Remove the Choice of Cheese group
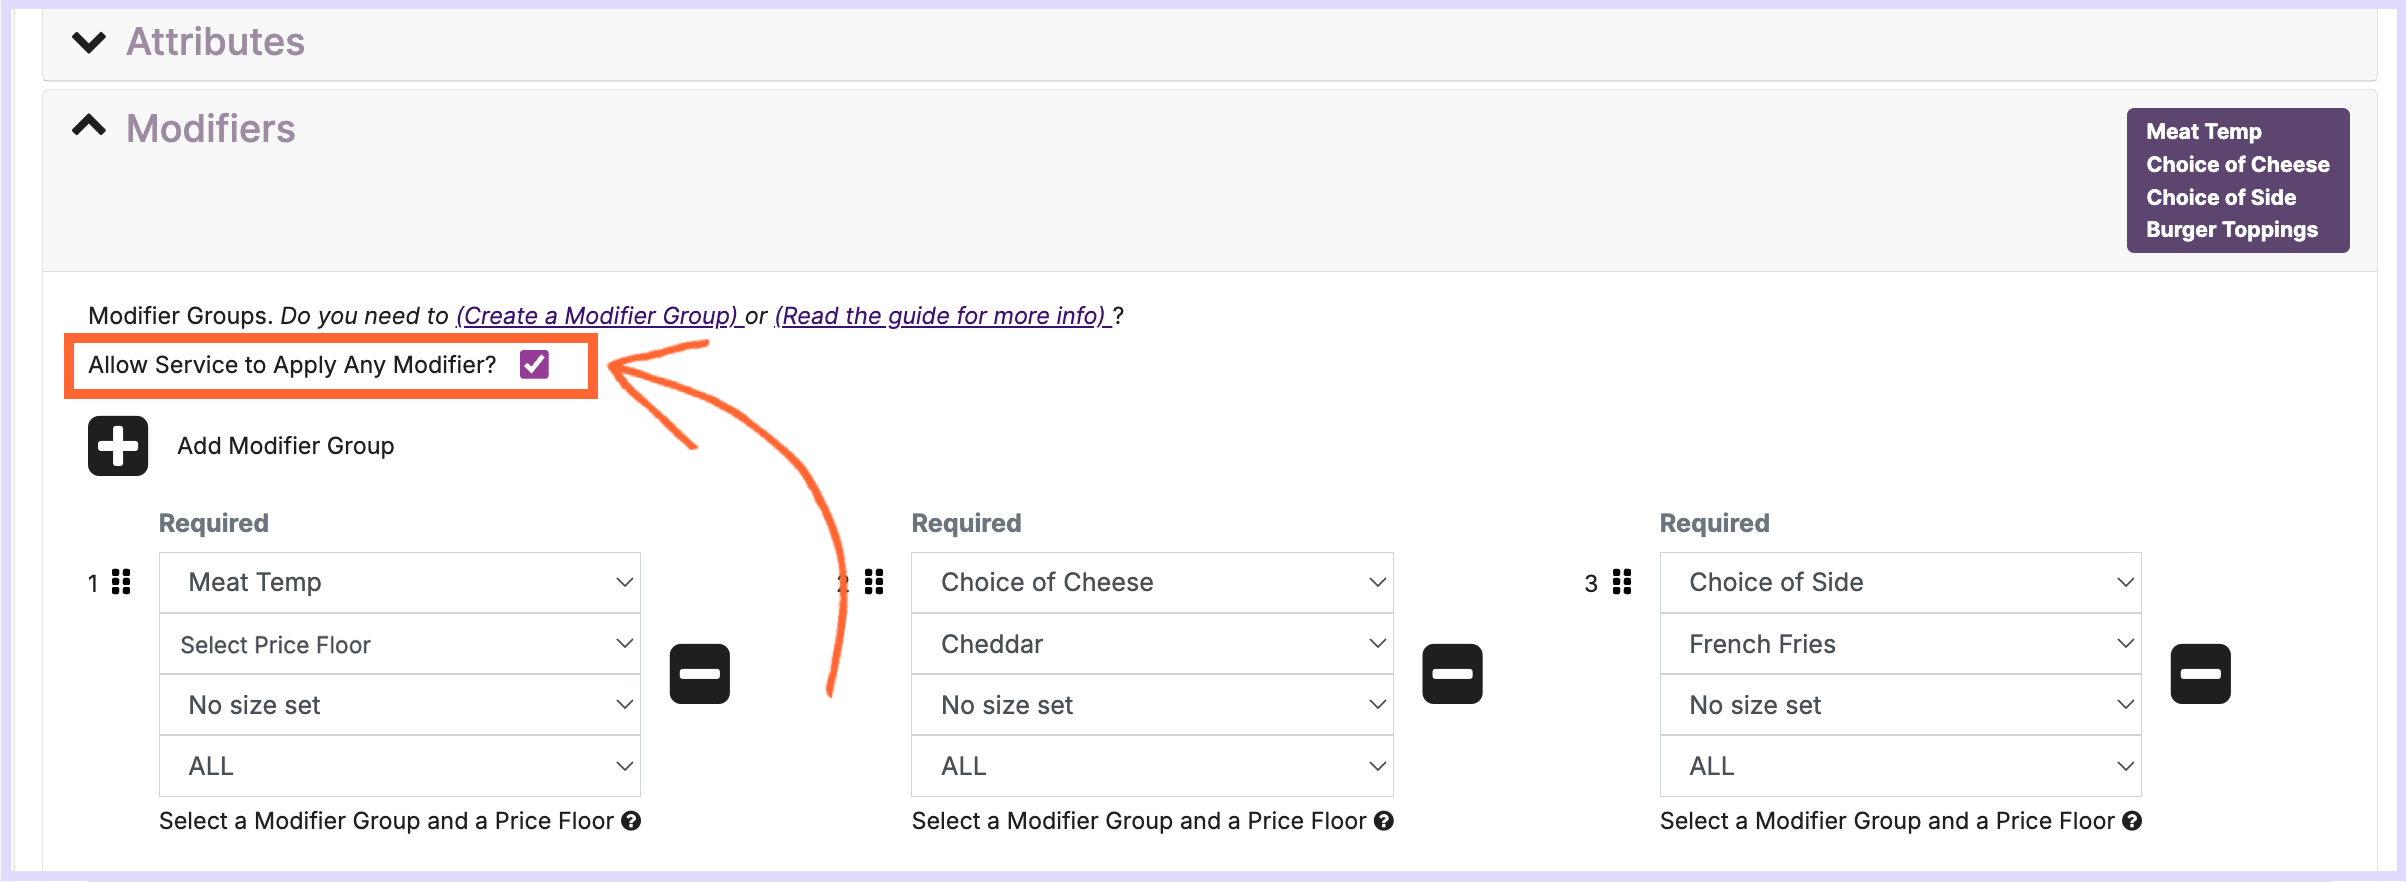This screenshot has height=882, width=2406. 1452,674
